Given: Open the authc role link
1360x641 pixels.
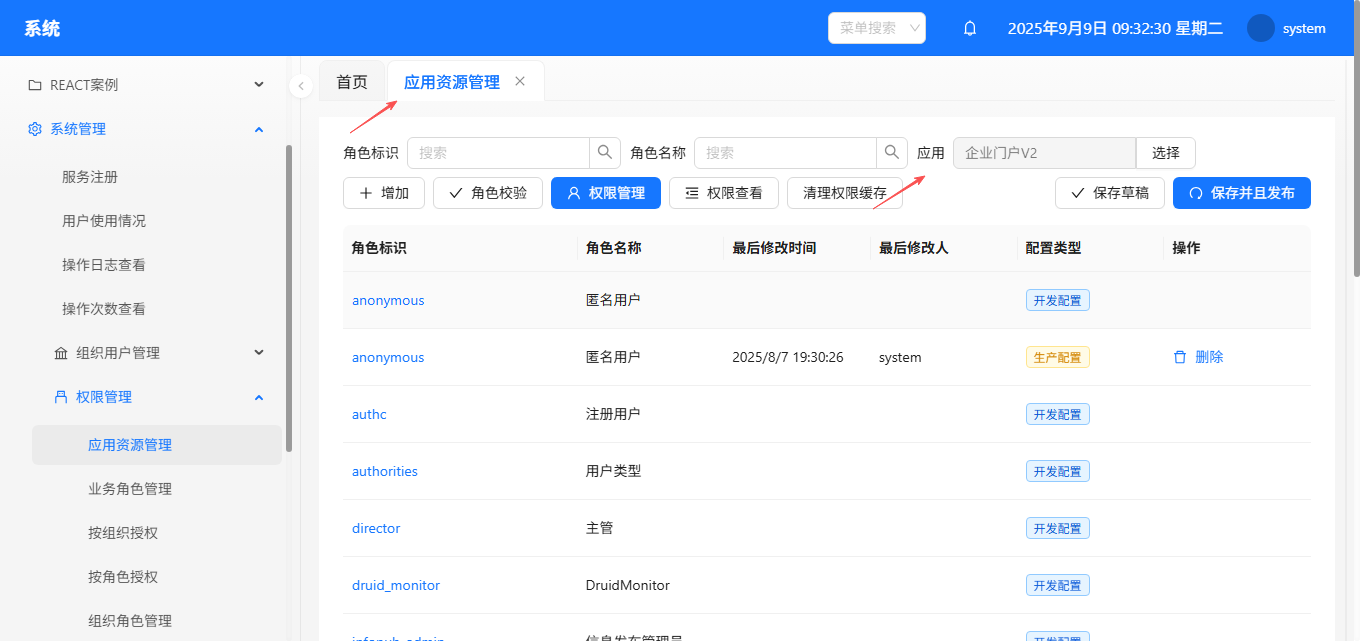Looking at the screenshot, I should (x=369, y=414).
